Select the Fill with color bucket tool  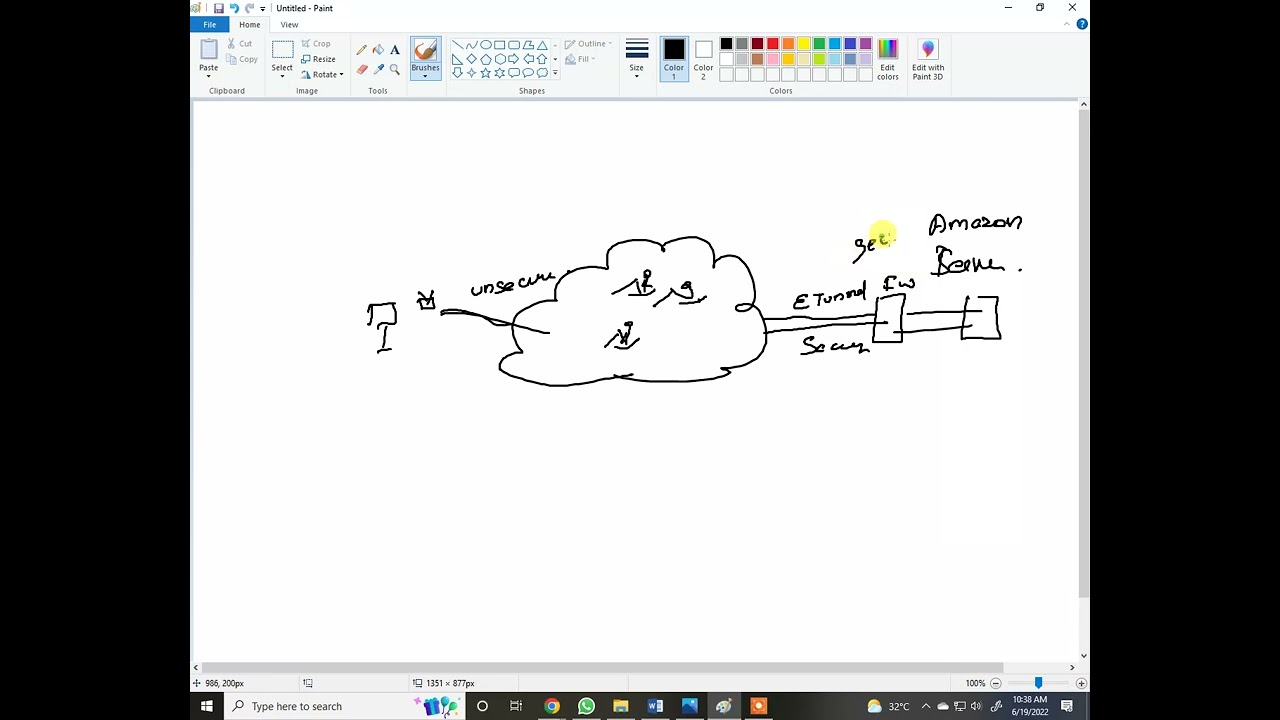378,50
